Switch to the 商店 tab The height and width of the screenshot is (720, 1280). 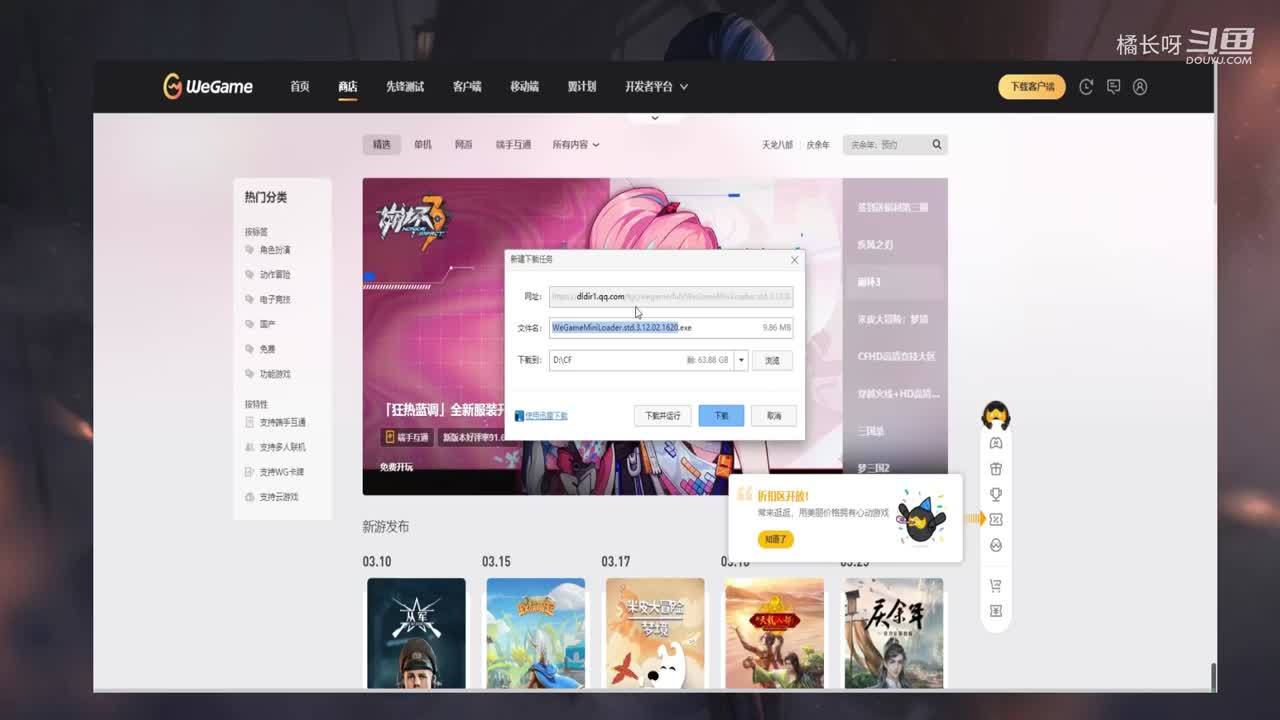click(x=347, y=87)
